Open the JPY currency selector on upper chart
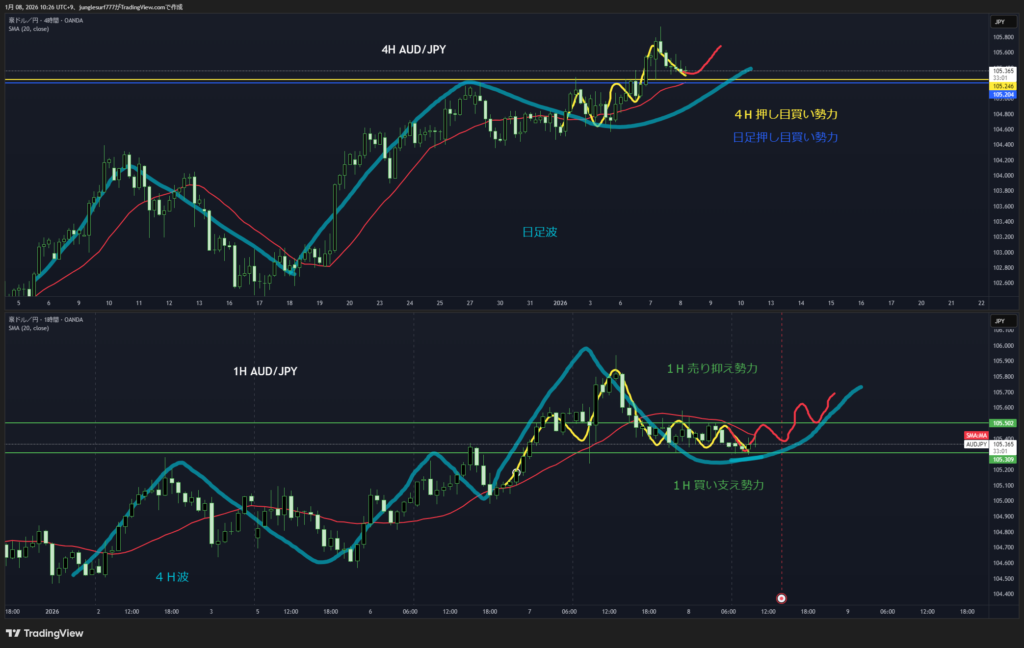The width and height of the screenshot is (1024, 648). pos(998,21)
